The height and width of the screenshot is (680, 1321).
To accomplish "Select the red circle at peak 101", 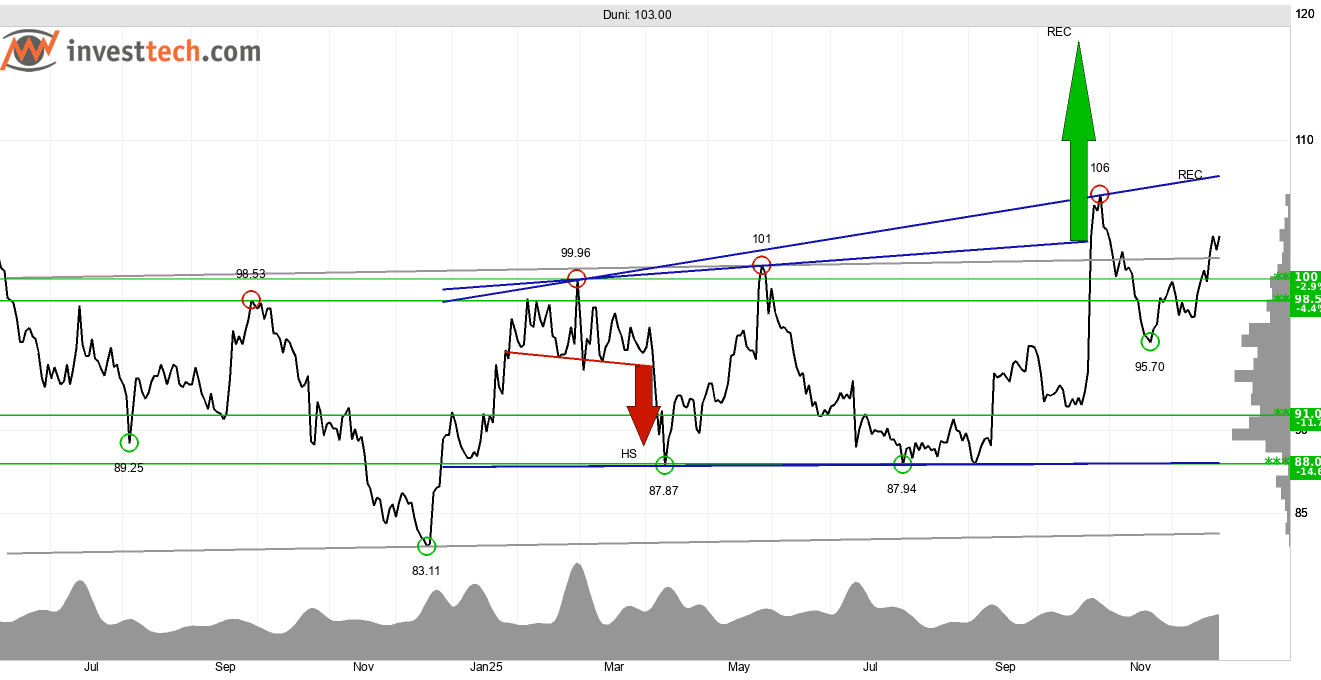I will pos(761,265).
